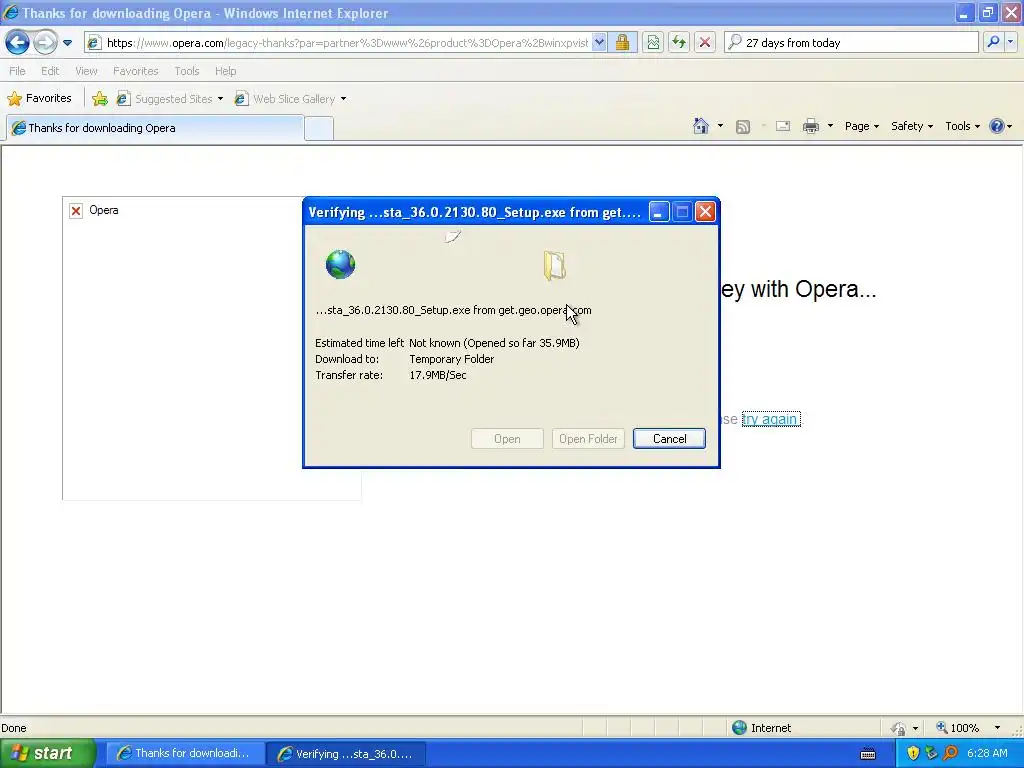Click the Print printer icon
Viewport: 1024px width, 768px height.
810,126
